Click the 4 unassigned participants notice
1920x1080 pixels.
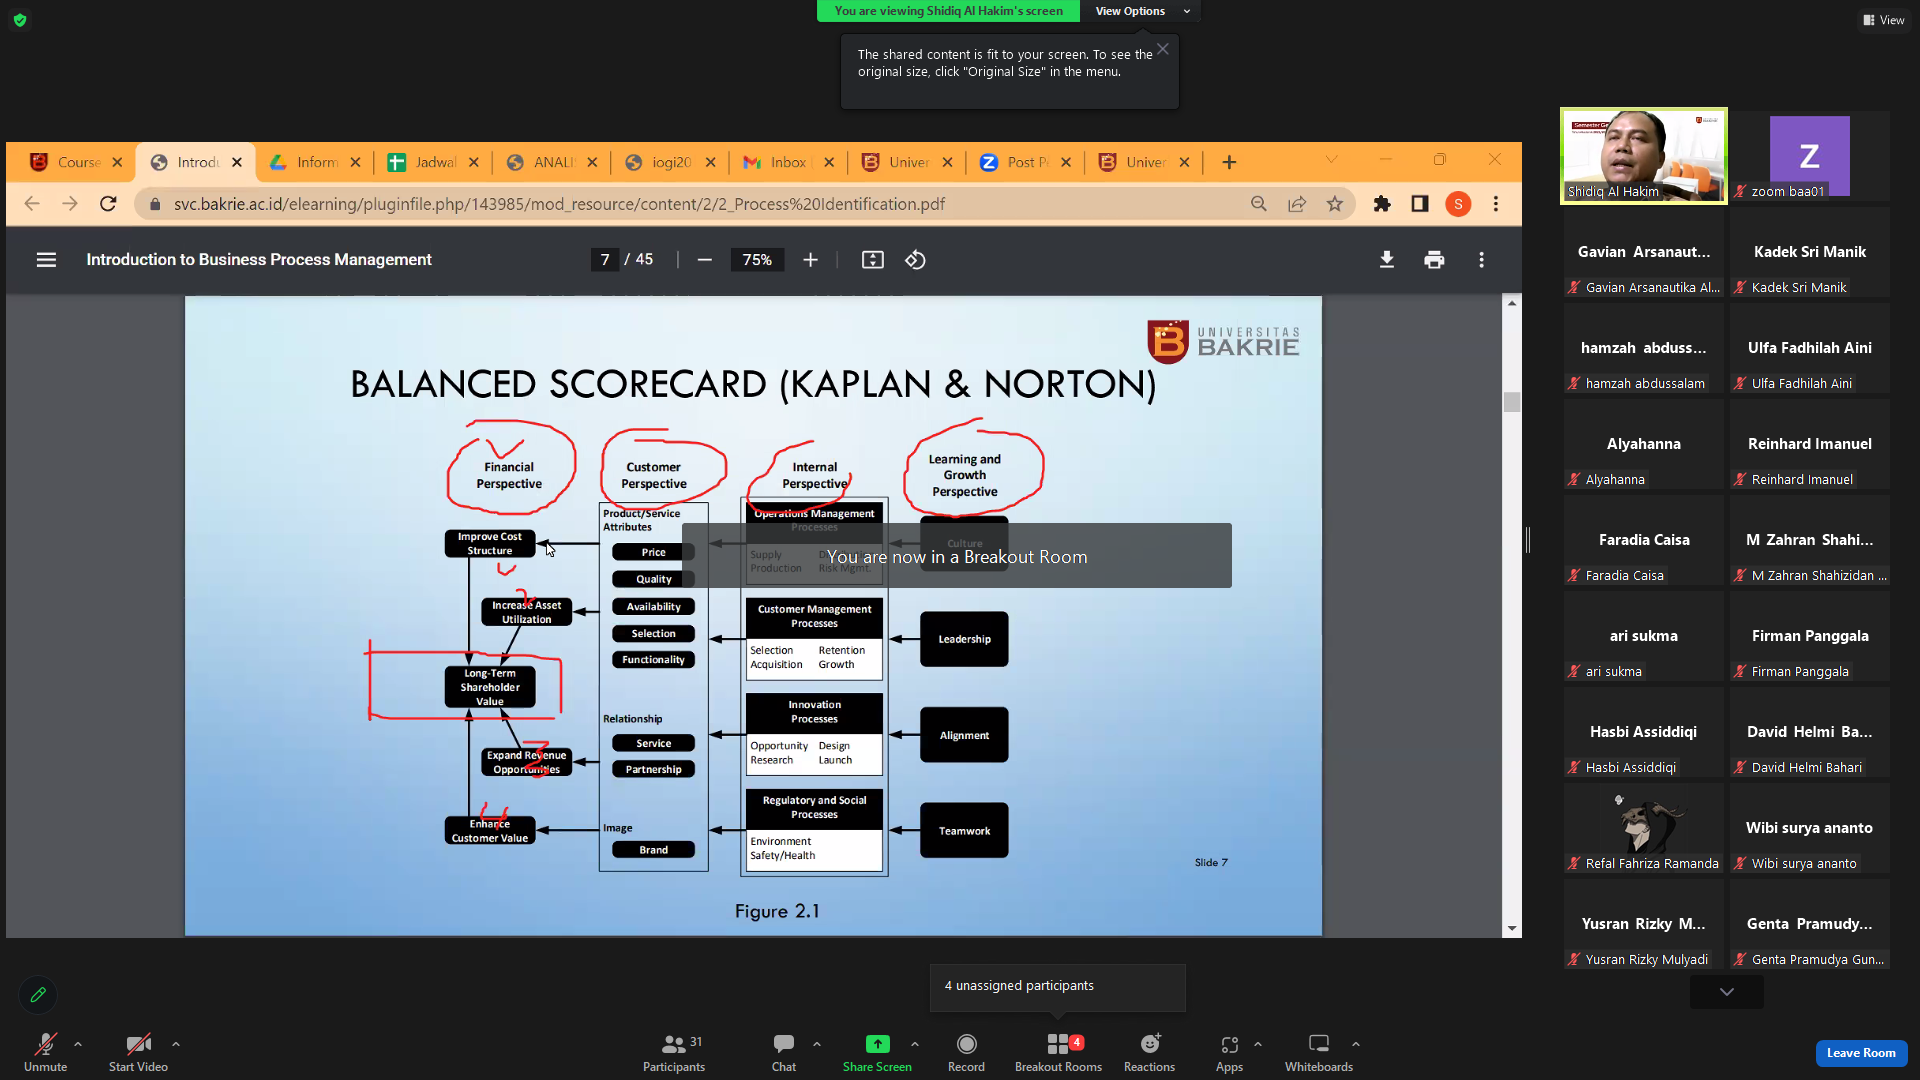tap(1057, 987)
